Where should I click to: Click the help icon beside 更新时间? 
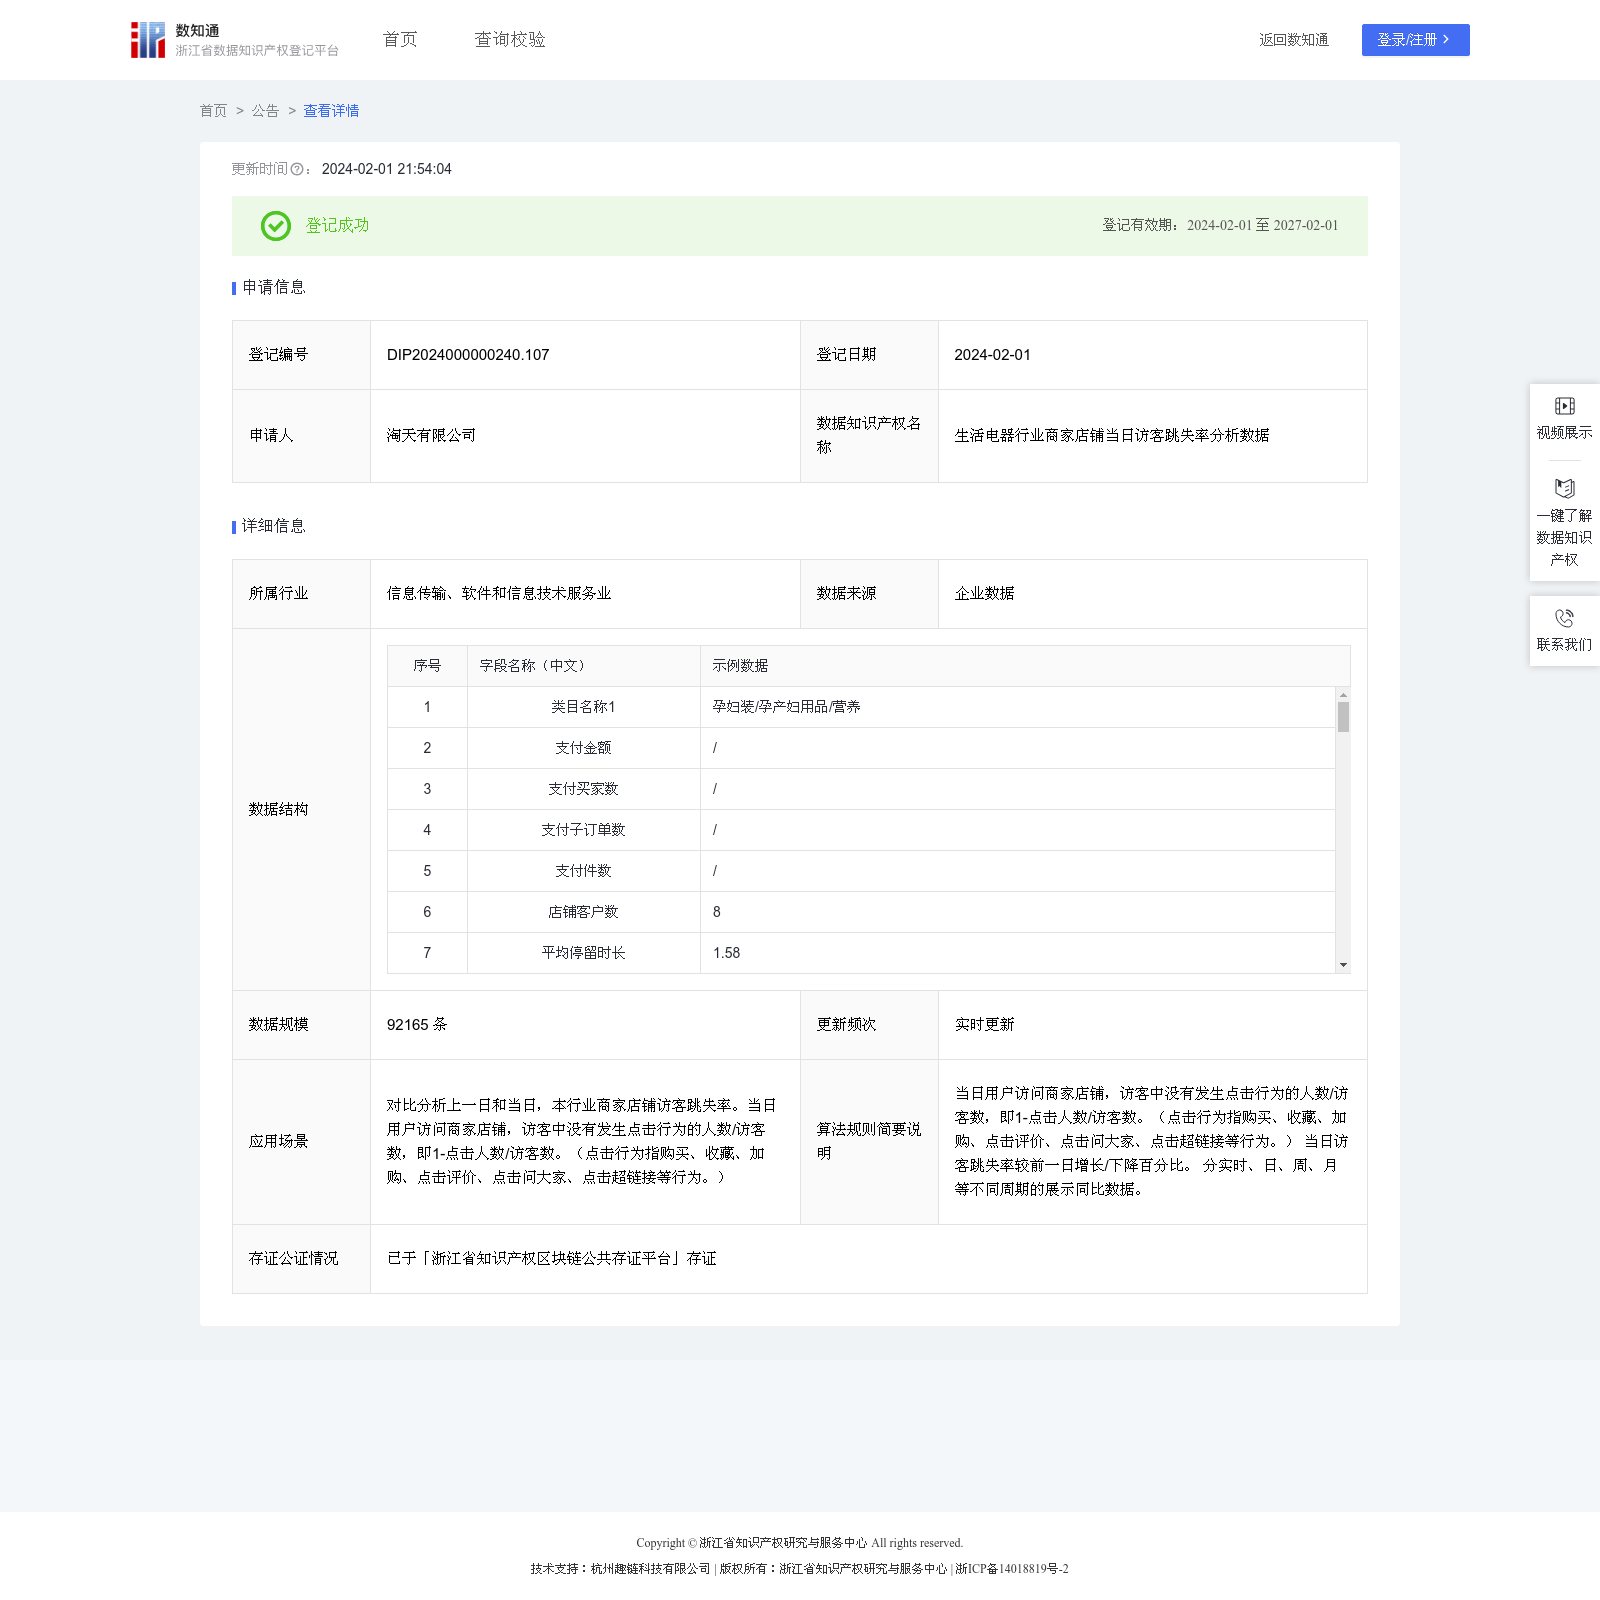[297, 170]
